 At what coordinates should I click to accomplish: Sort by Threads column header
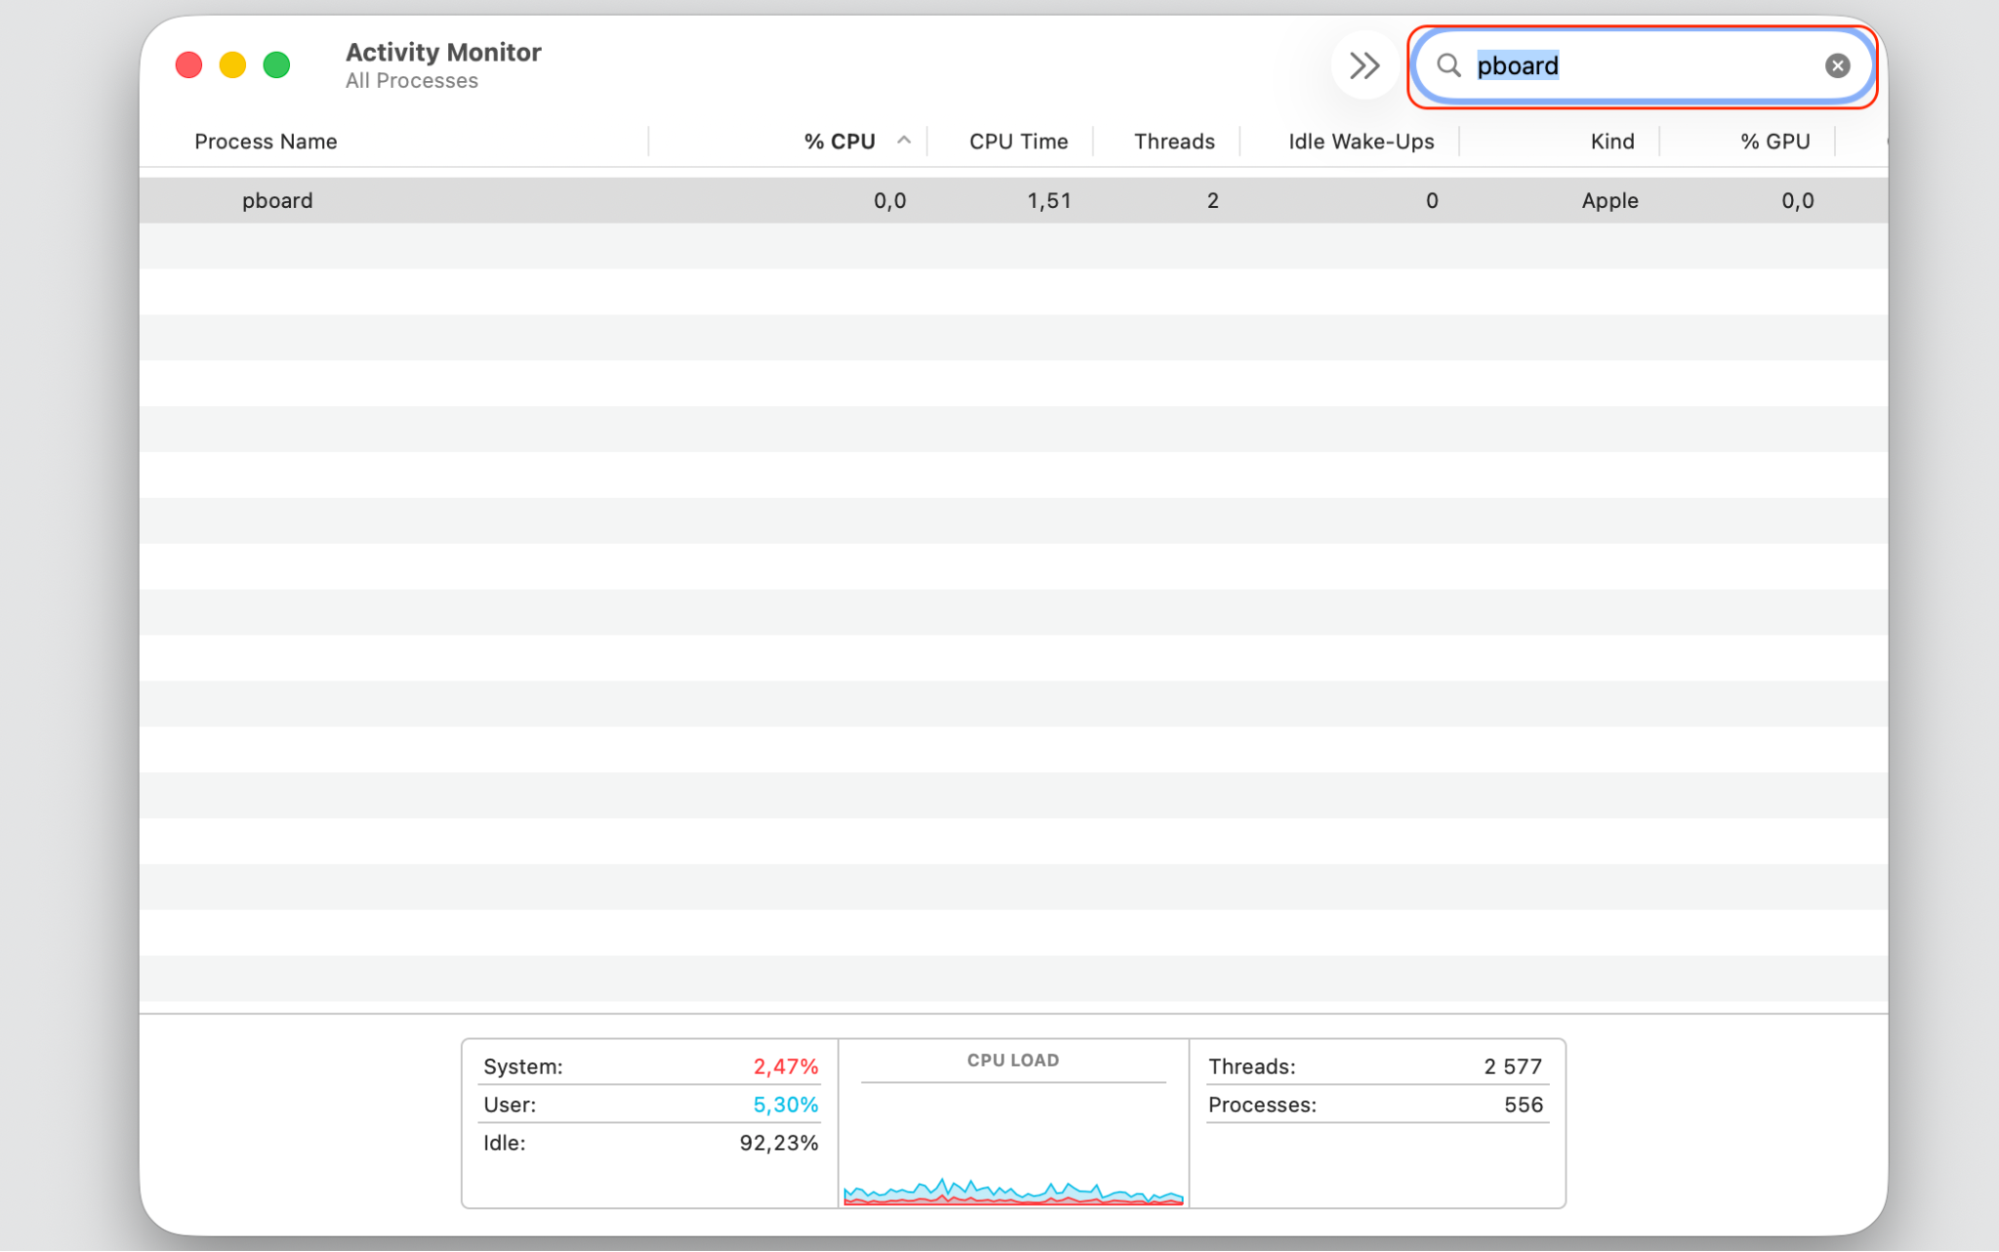pos(1174,142)
